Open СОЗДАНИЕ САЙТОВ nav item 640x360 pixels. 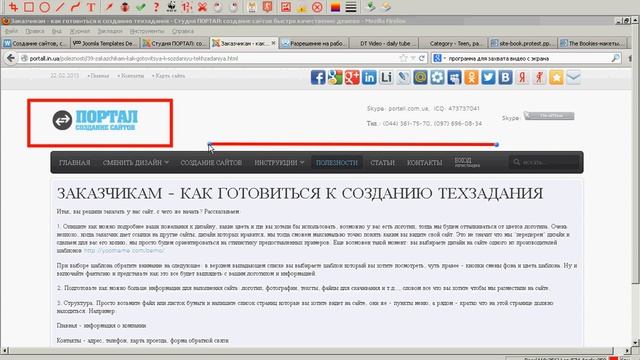[x=211, y=162]
